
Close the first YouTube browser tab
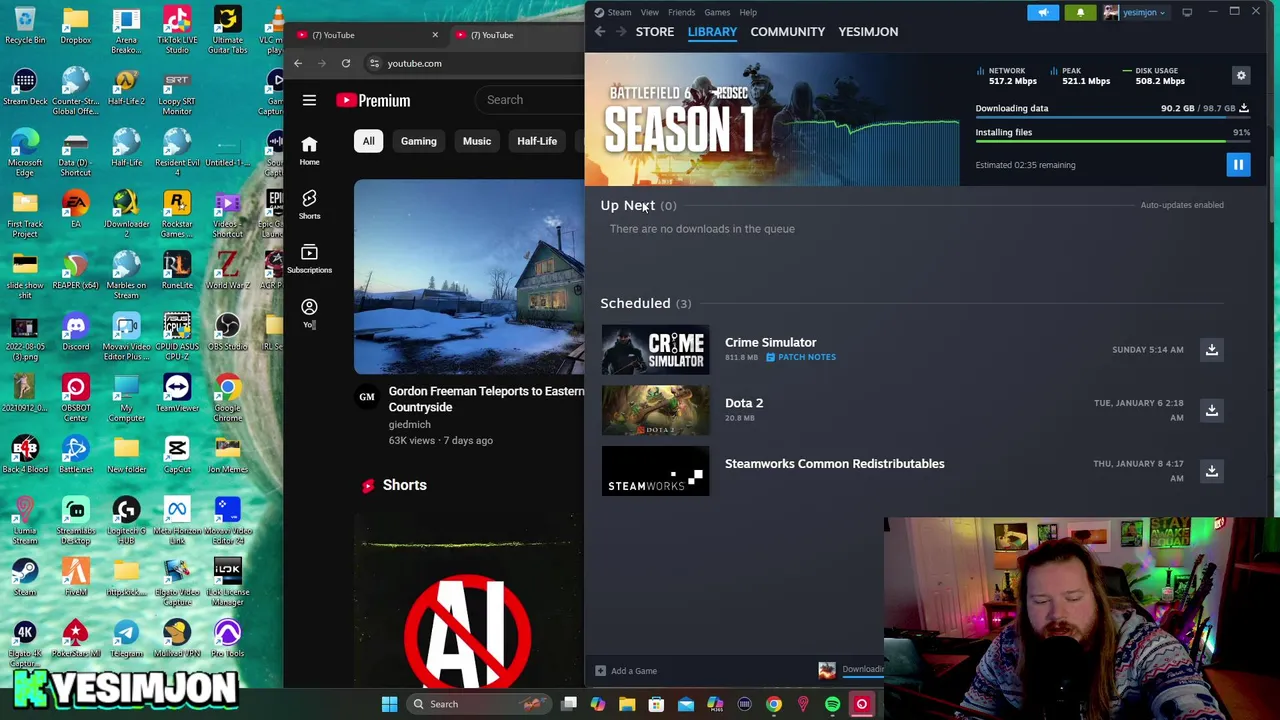pyautogui.click(x=435, y=35)
